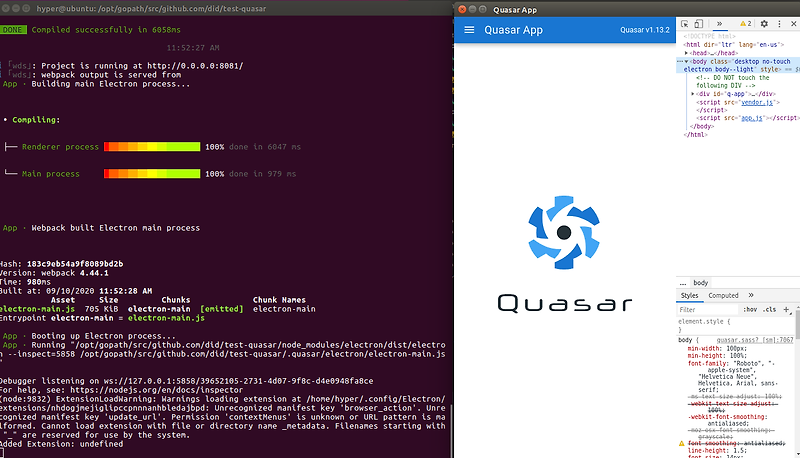Image resolution: width=800 pixels, height=458 pixels.
Task: Click the nodejs.org inspector docs URL
Action: click(157, 390)
